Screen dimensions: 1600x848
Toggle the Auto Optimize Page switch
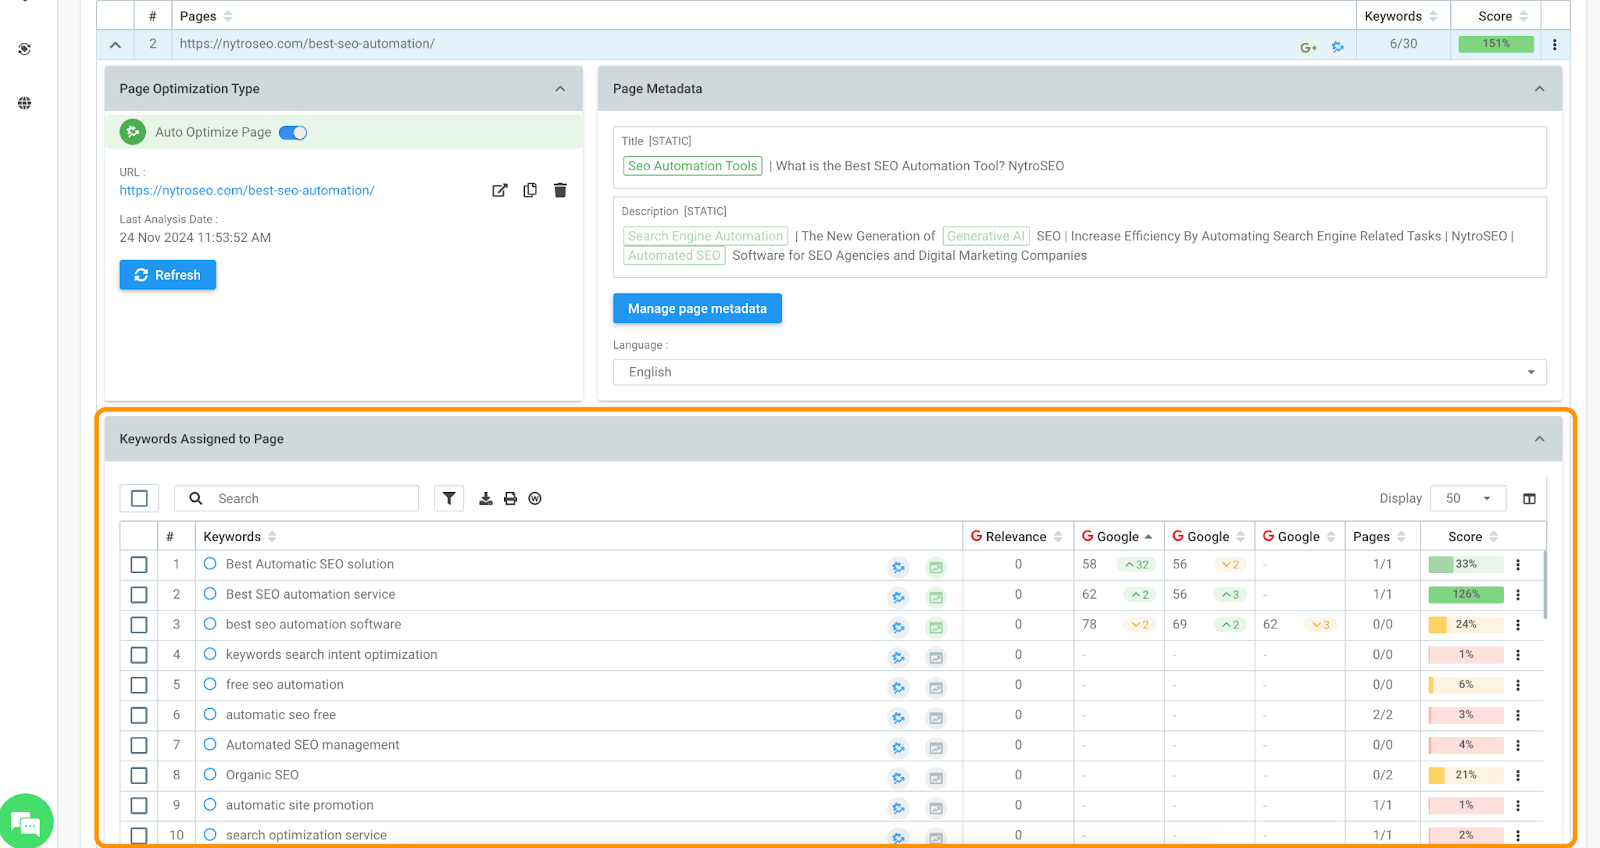(x=293, y=132)
